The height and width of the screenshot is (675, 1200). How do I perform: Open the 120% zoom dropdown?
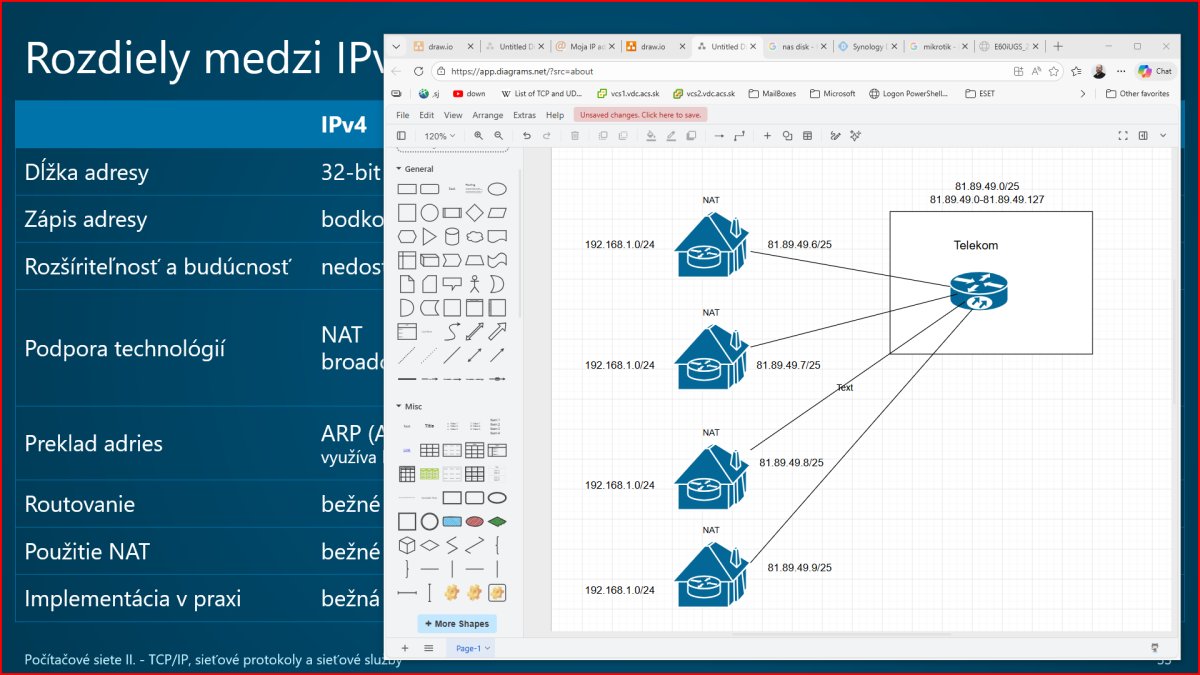click(x=440, y=136)
